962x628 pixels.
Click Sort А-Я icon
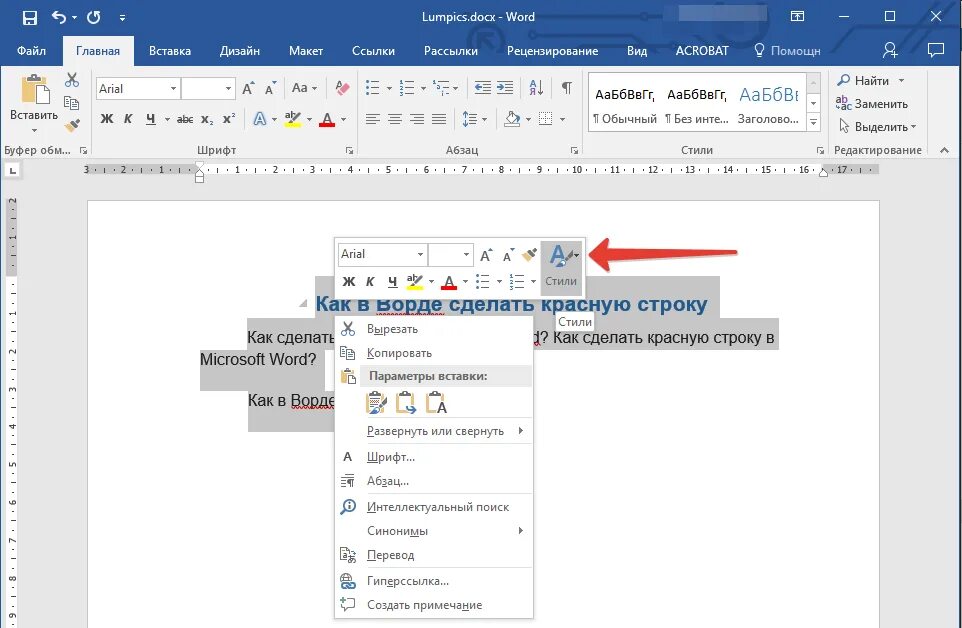point(536,88)
